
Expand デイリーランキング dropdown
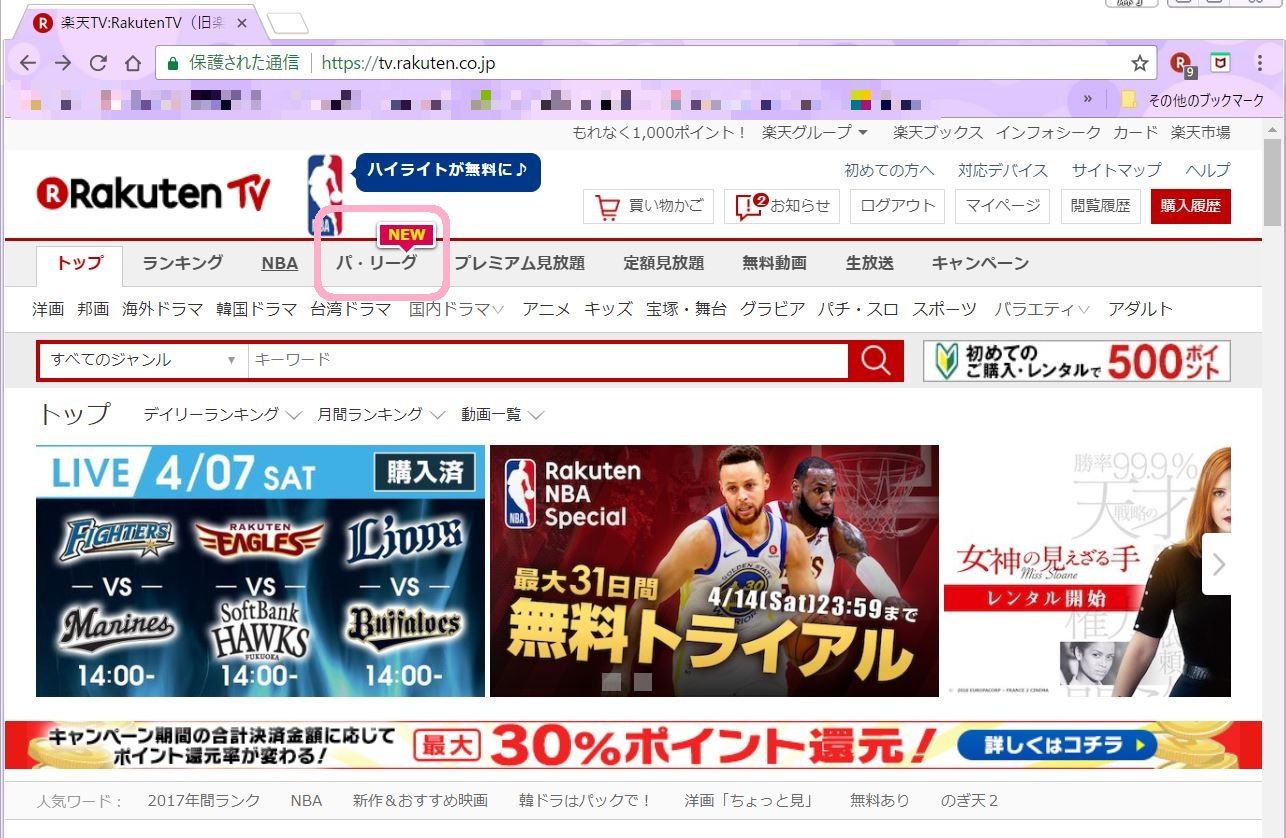pyautogui.click(x=222, y=414)
